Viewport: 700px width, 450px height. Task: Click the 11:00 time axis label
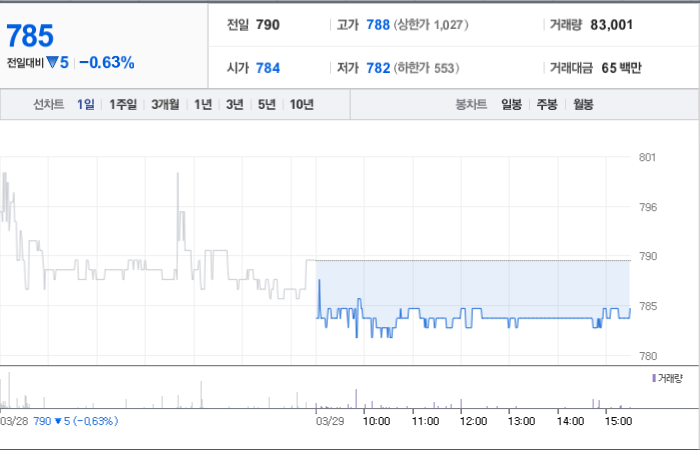point(425,421)
